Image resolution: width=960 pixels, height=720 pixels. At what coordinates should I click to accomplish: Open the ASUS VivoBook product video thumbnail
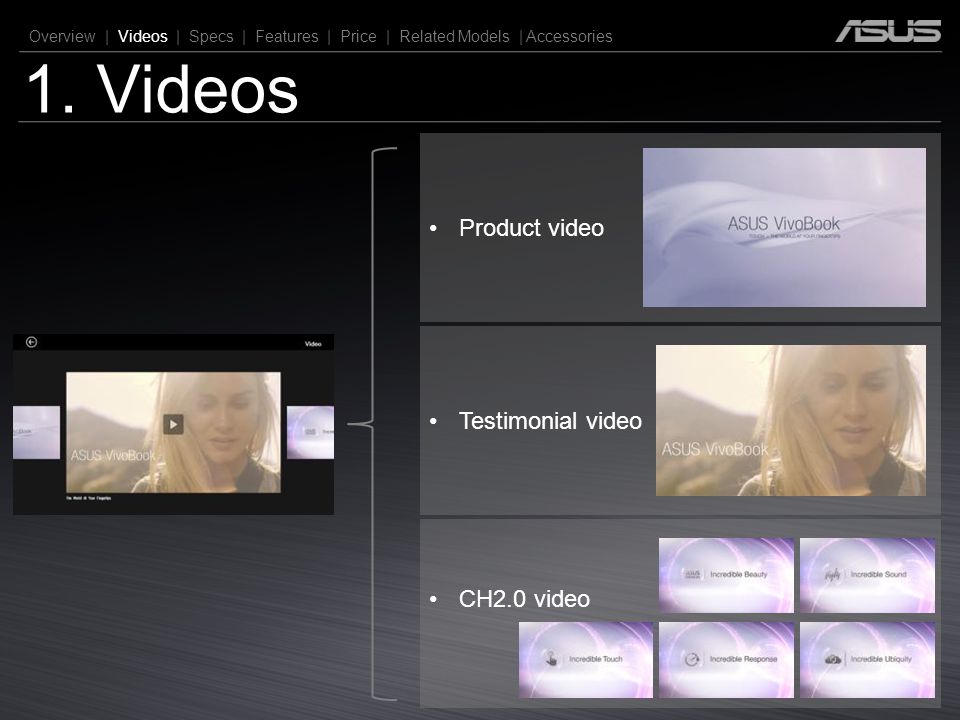(x=784, y=227)
